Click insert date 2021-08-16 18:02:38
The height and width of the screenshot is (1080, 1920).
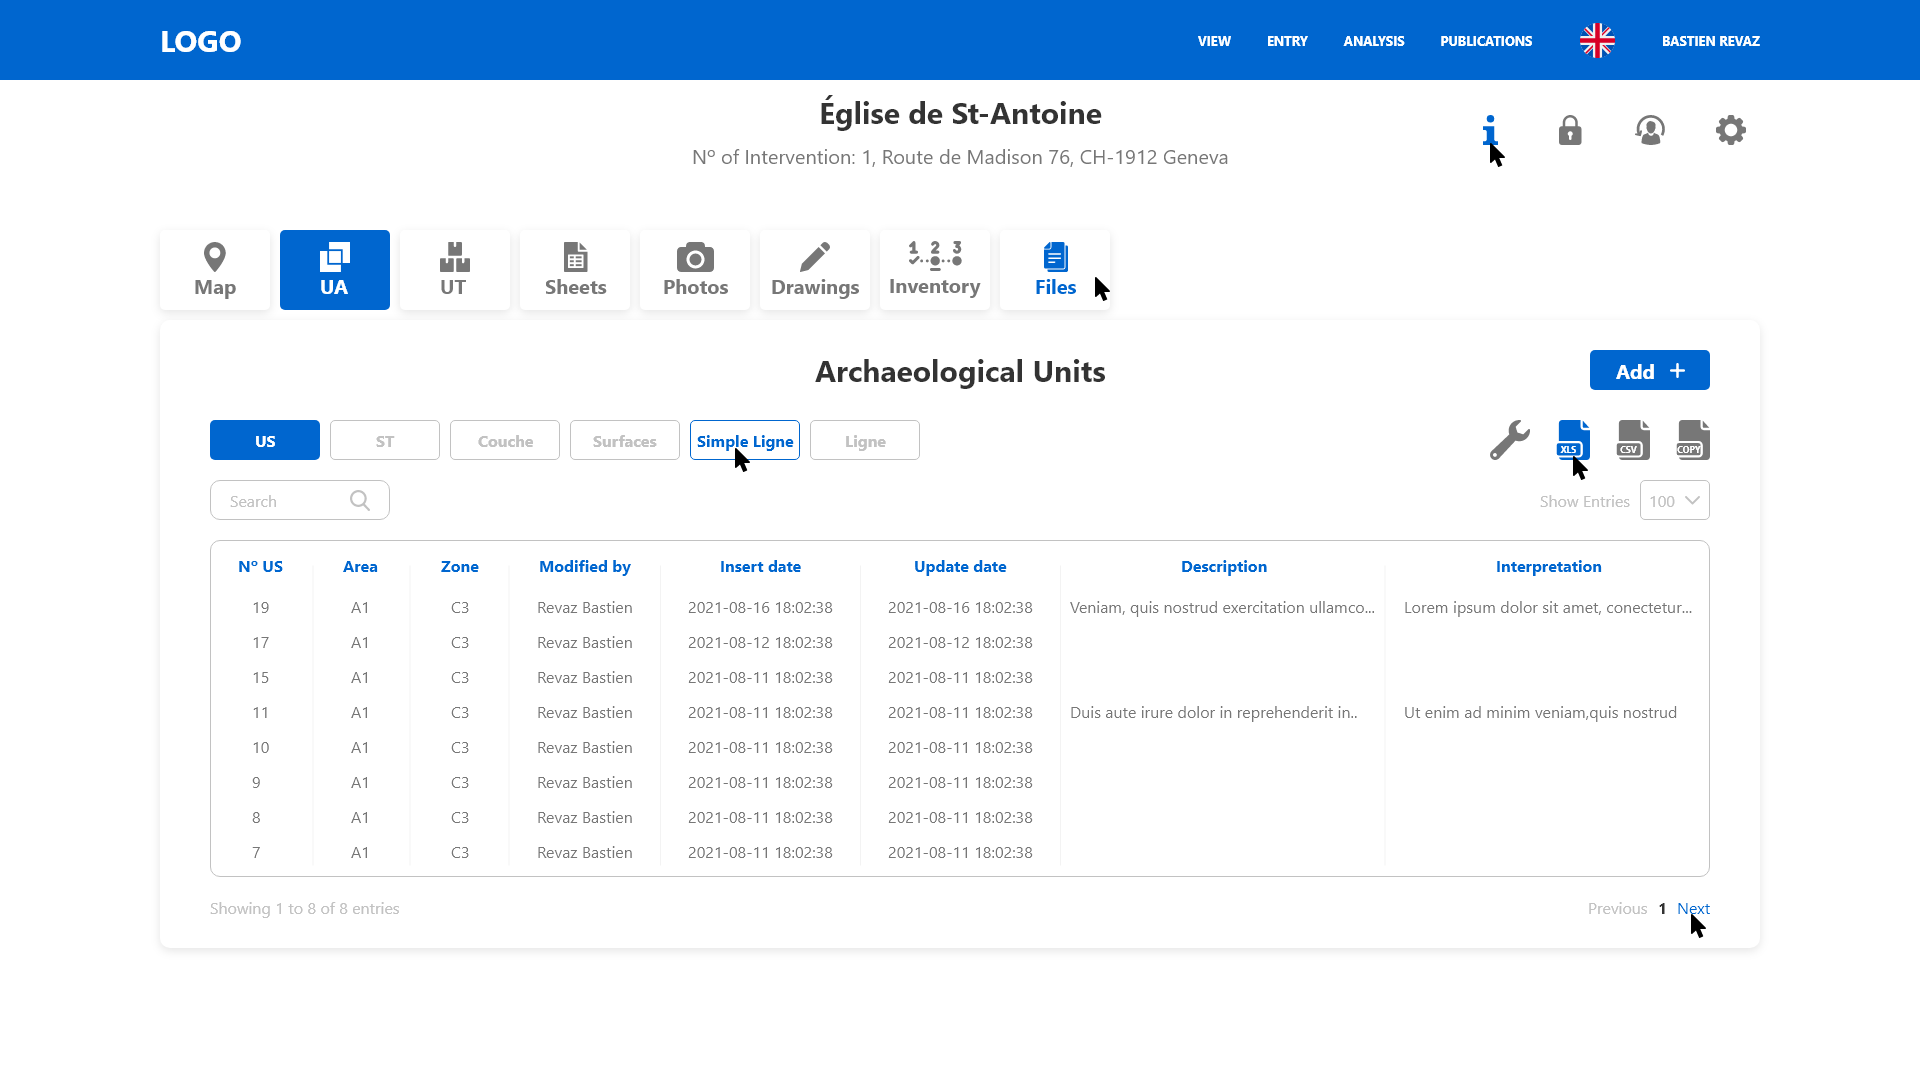click(x=760, y=607)
